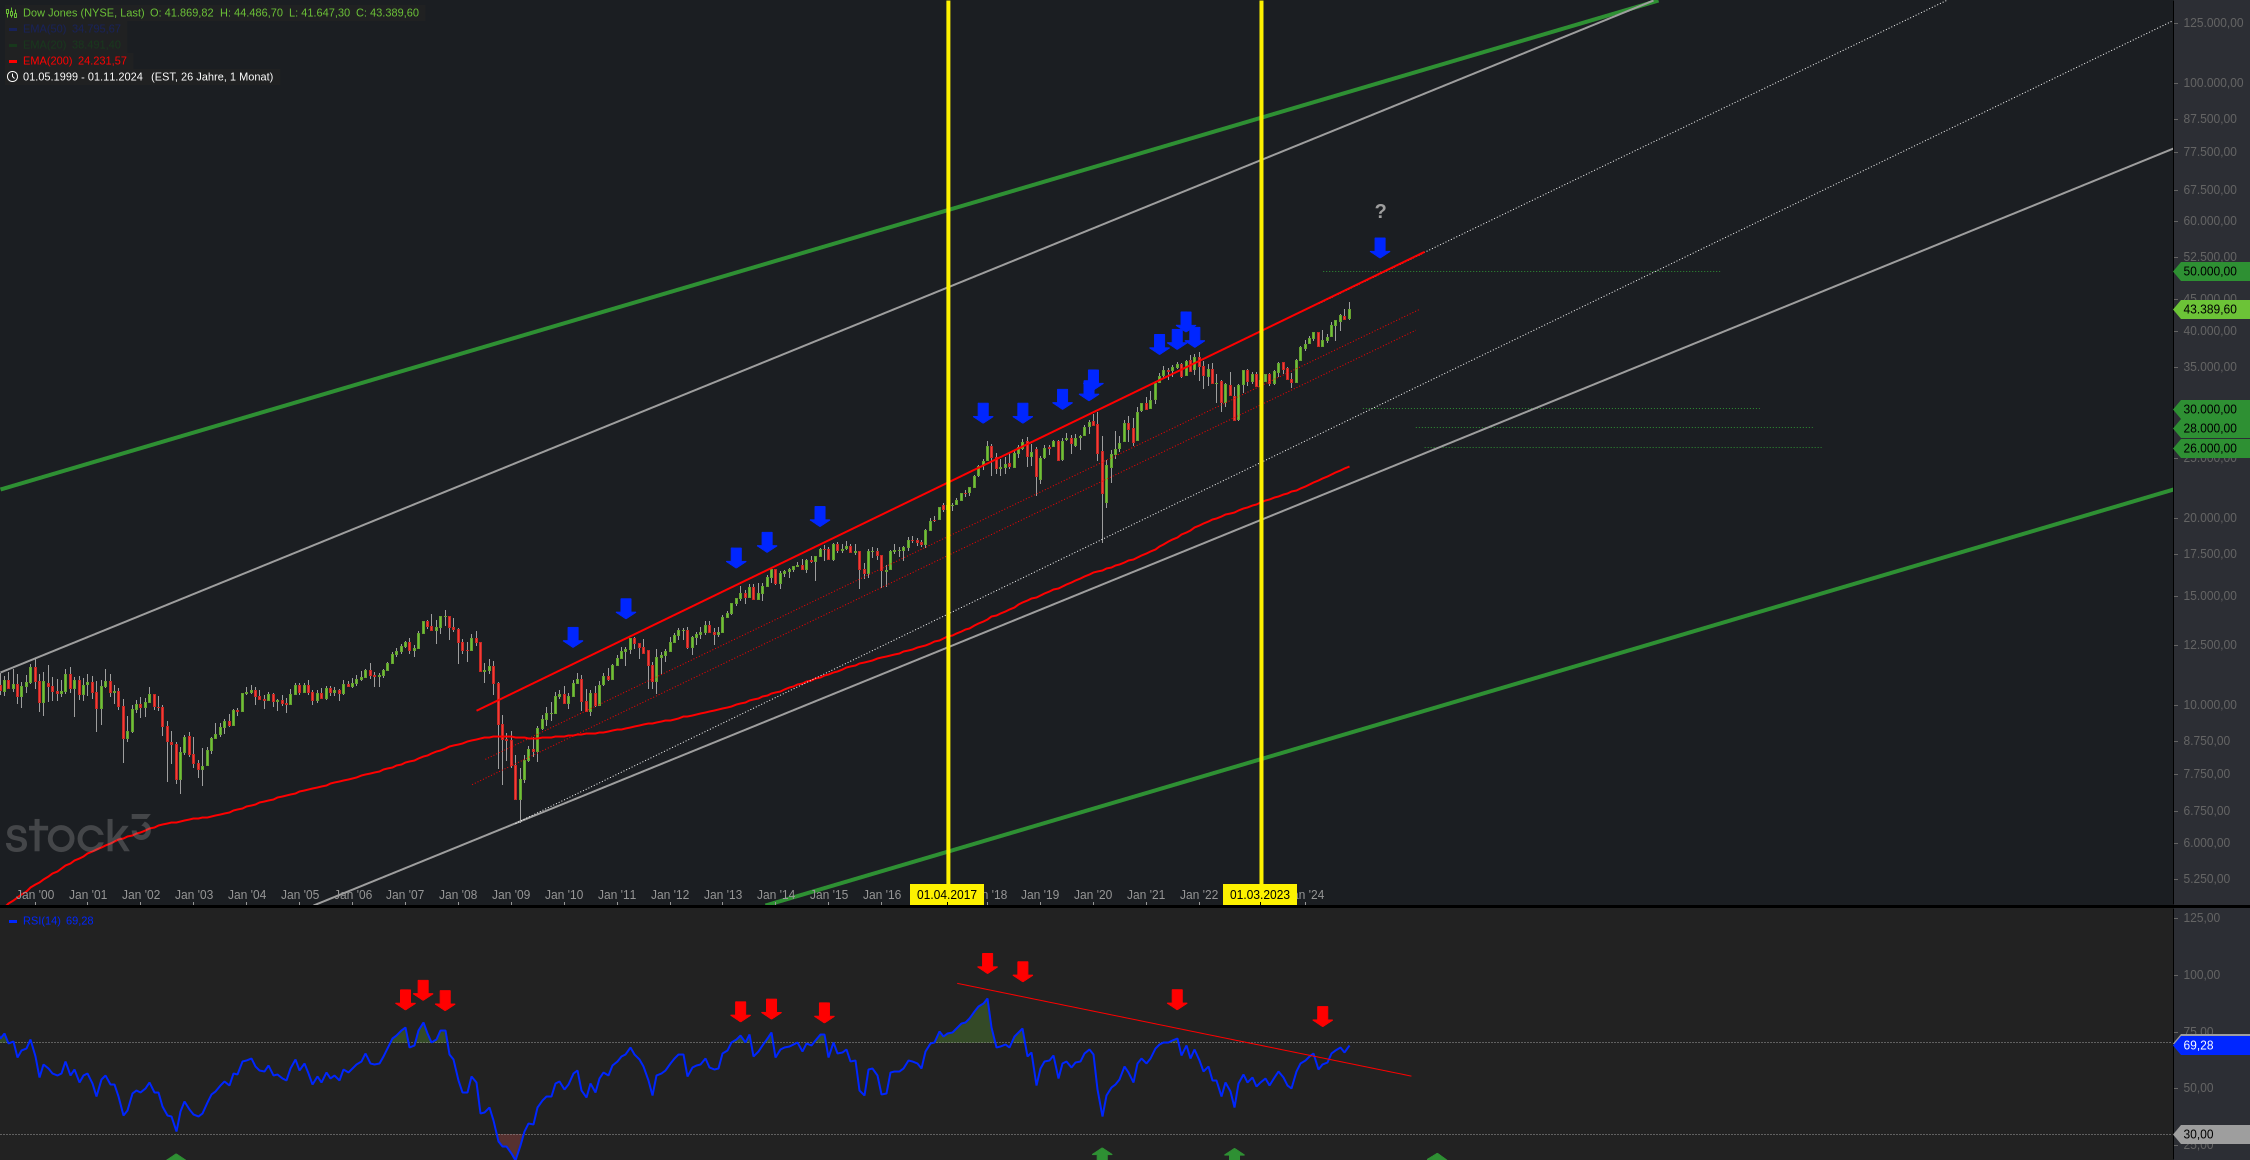The height and width of the screenshot is (1160, 2250).
Task: Click the green up arrow at RSI bottom far right
Action: [x=1436, y=1156]
